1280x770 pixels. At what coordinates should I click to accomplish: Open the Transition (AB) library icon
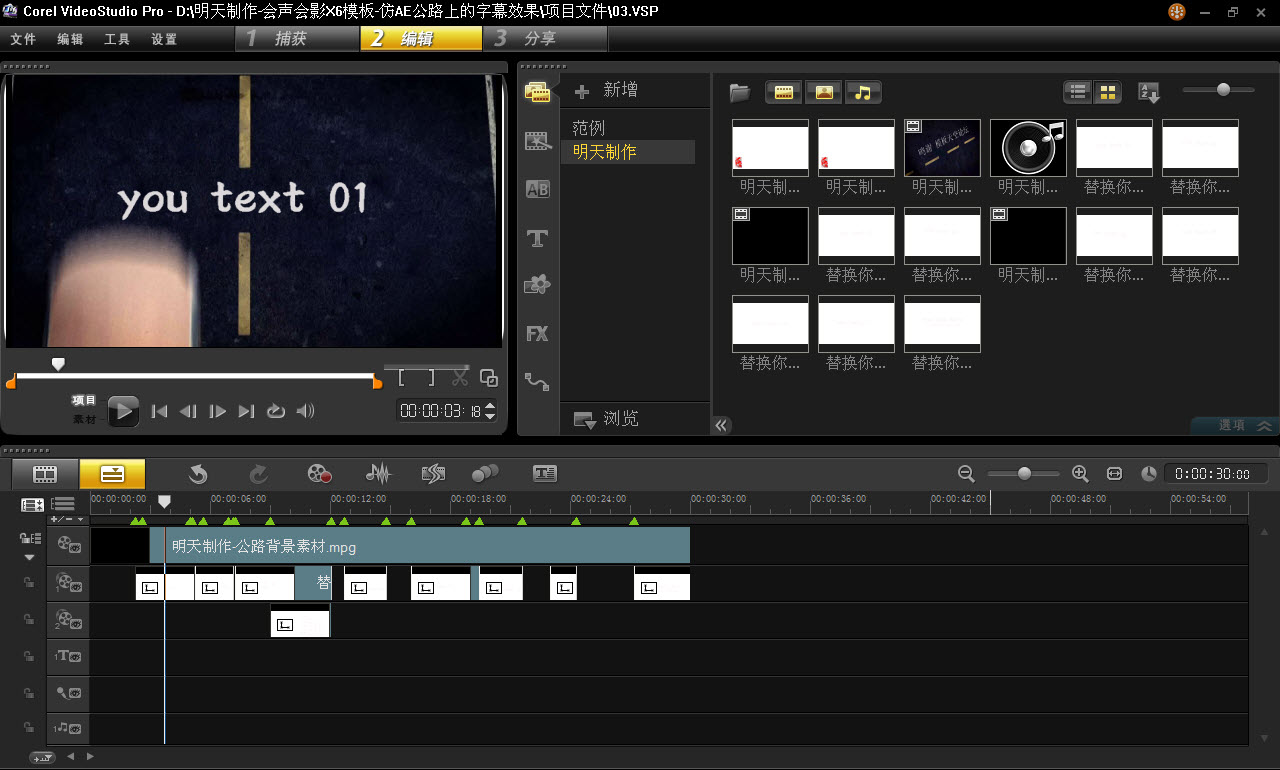point(538,189)
